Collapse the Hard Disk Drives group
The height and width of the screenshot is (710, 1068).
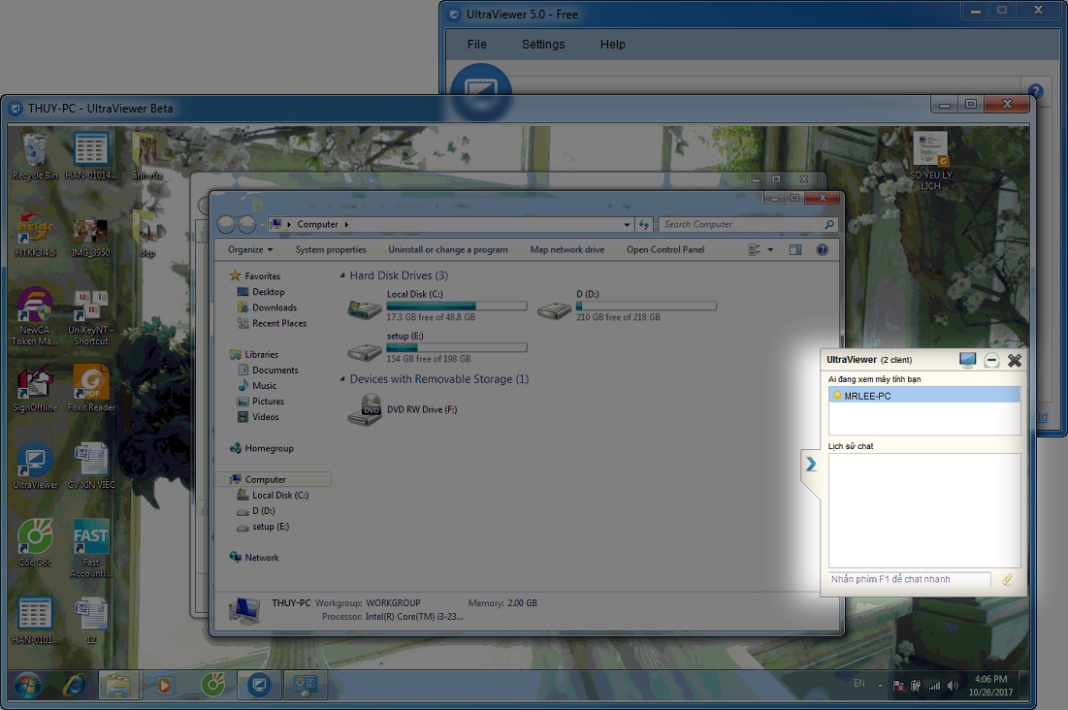(343, 275)
